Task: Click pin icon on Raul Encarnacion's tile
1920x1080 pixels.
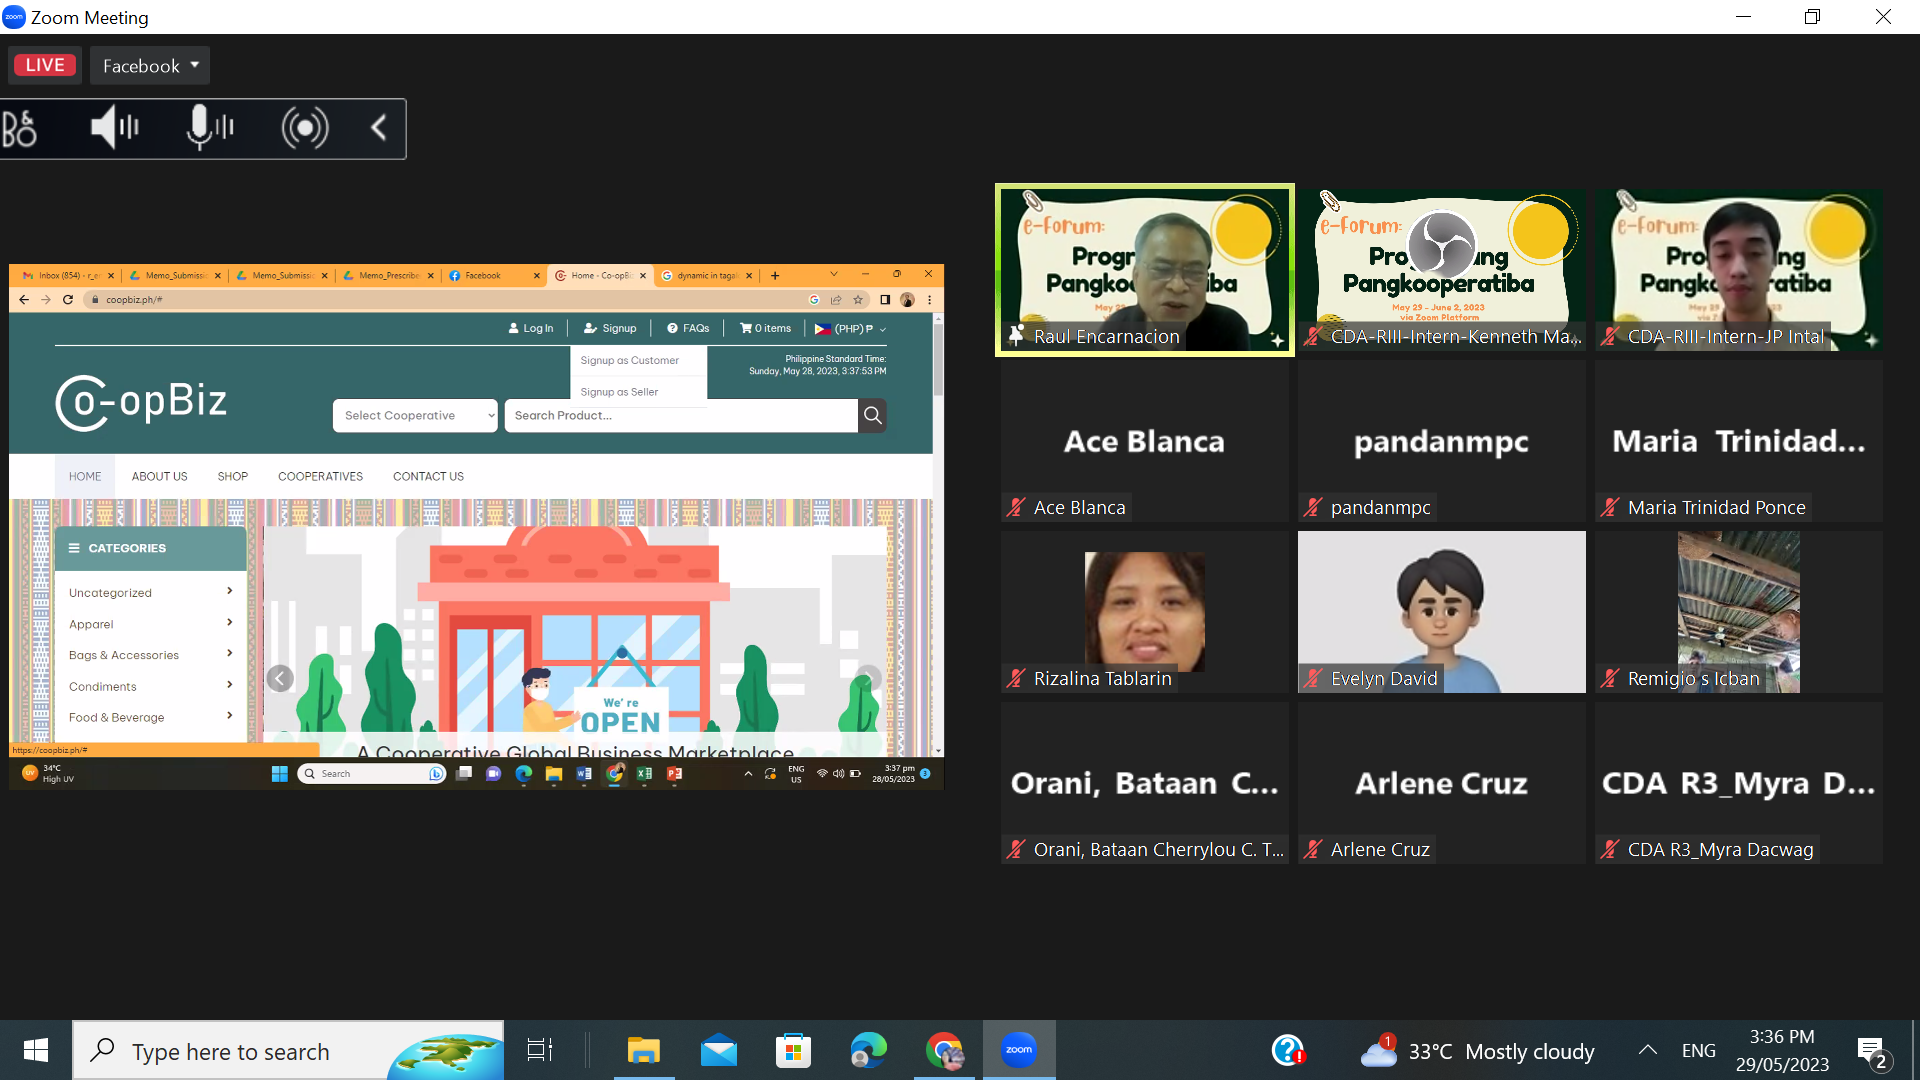Action: 1016,336
